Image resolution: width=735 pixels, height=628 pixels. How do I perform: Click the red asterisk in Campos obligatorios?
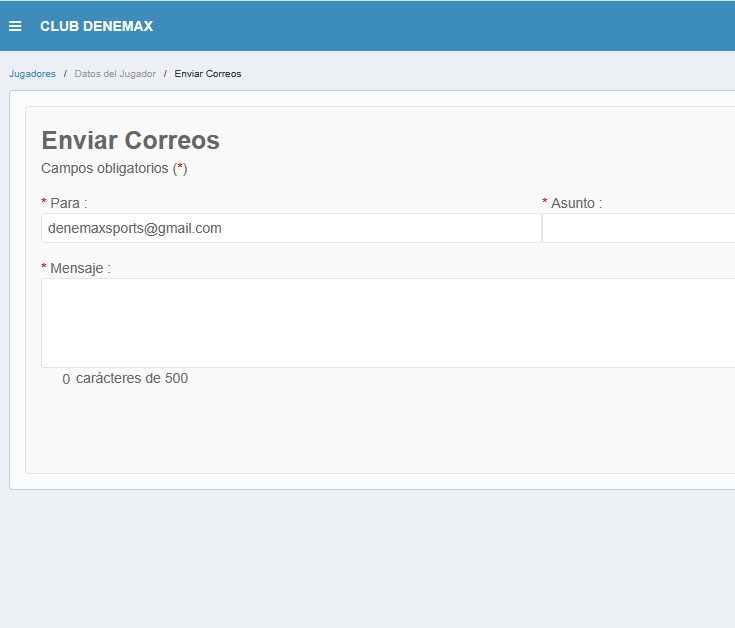[x=180, y=168]
